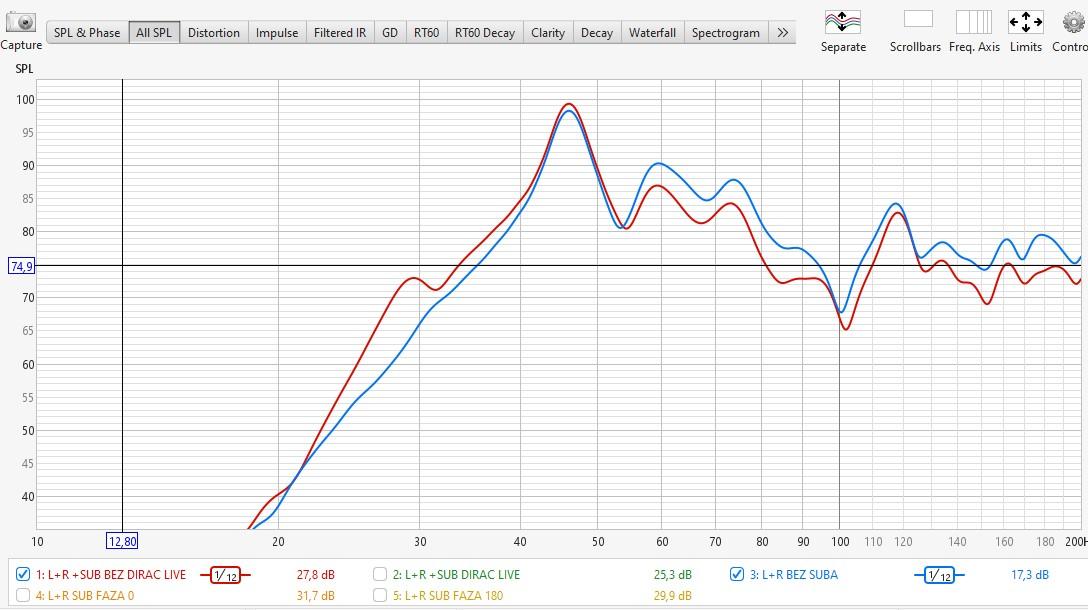
Task: Enable trace 2 L+R +SUB DIRAC LIVE
Action: point(380,575)
